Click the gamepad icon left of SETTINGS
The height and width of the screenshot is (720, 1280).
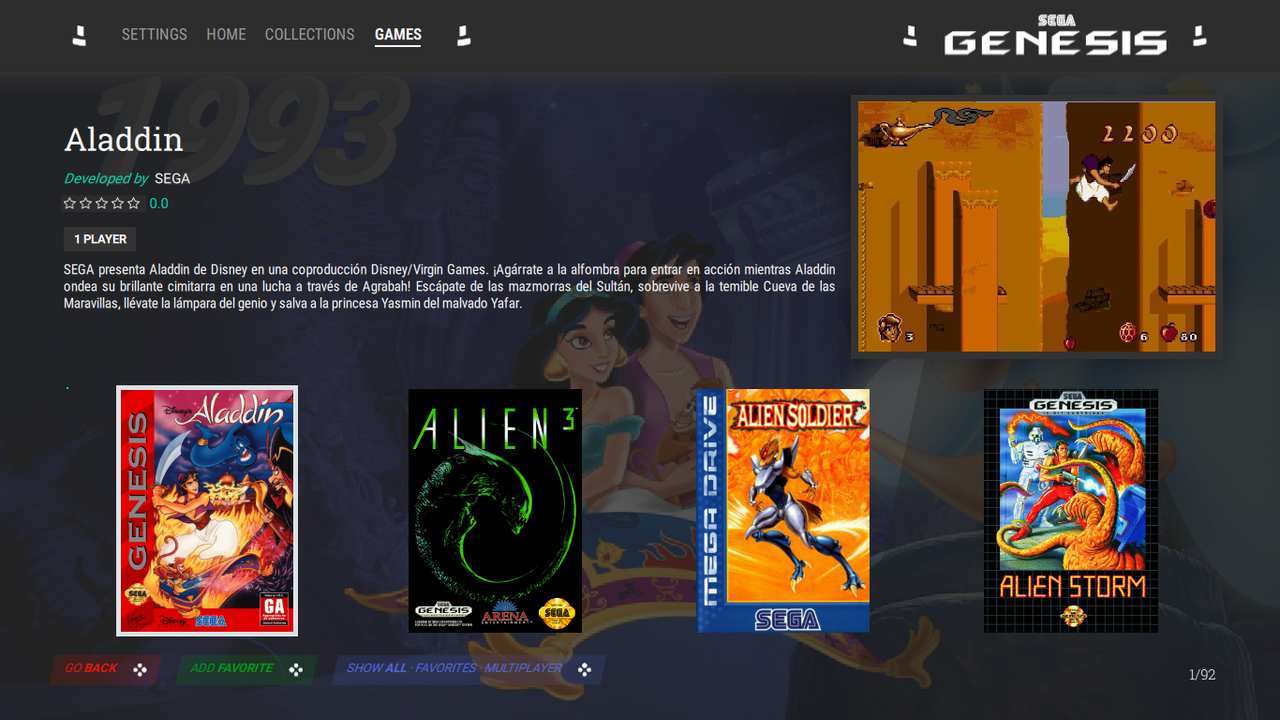click(80, 34)
